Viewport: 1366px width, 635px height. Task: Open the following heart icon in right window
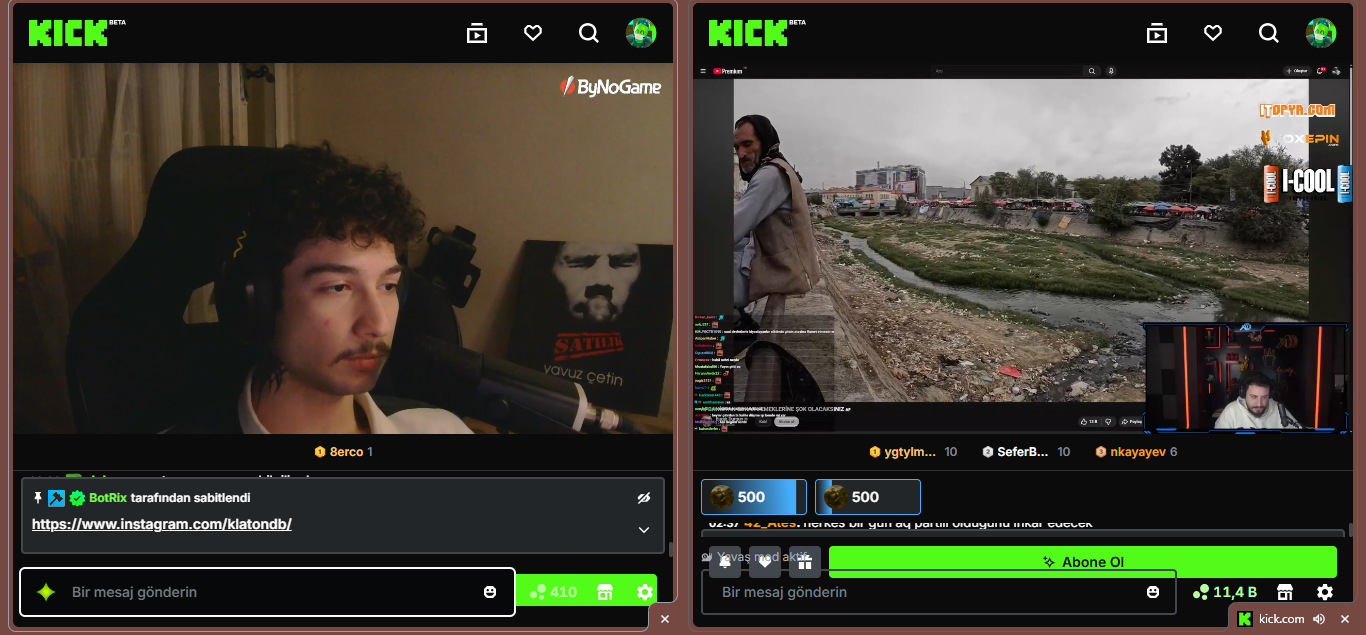coord(1213,33)
